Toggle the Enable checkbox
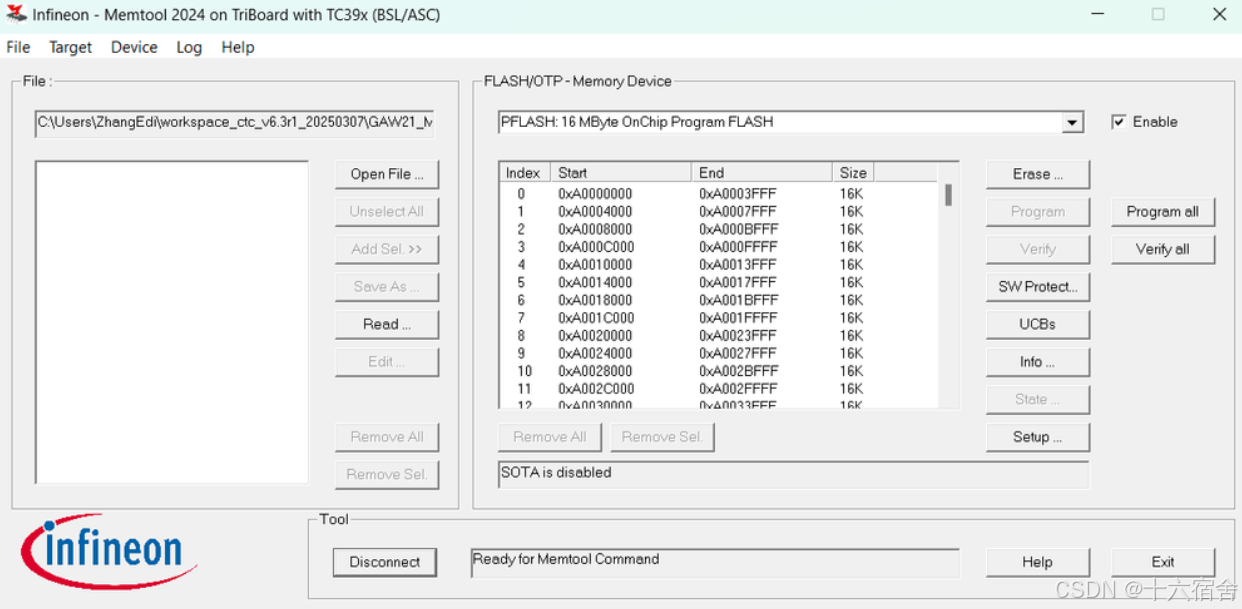Screen dimensions: 1242x609 coord(1119,122)
